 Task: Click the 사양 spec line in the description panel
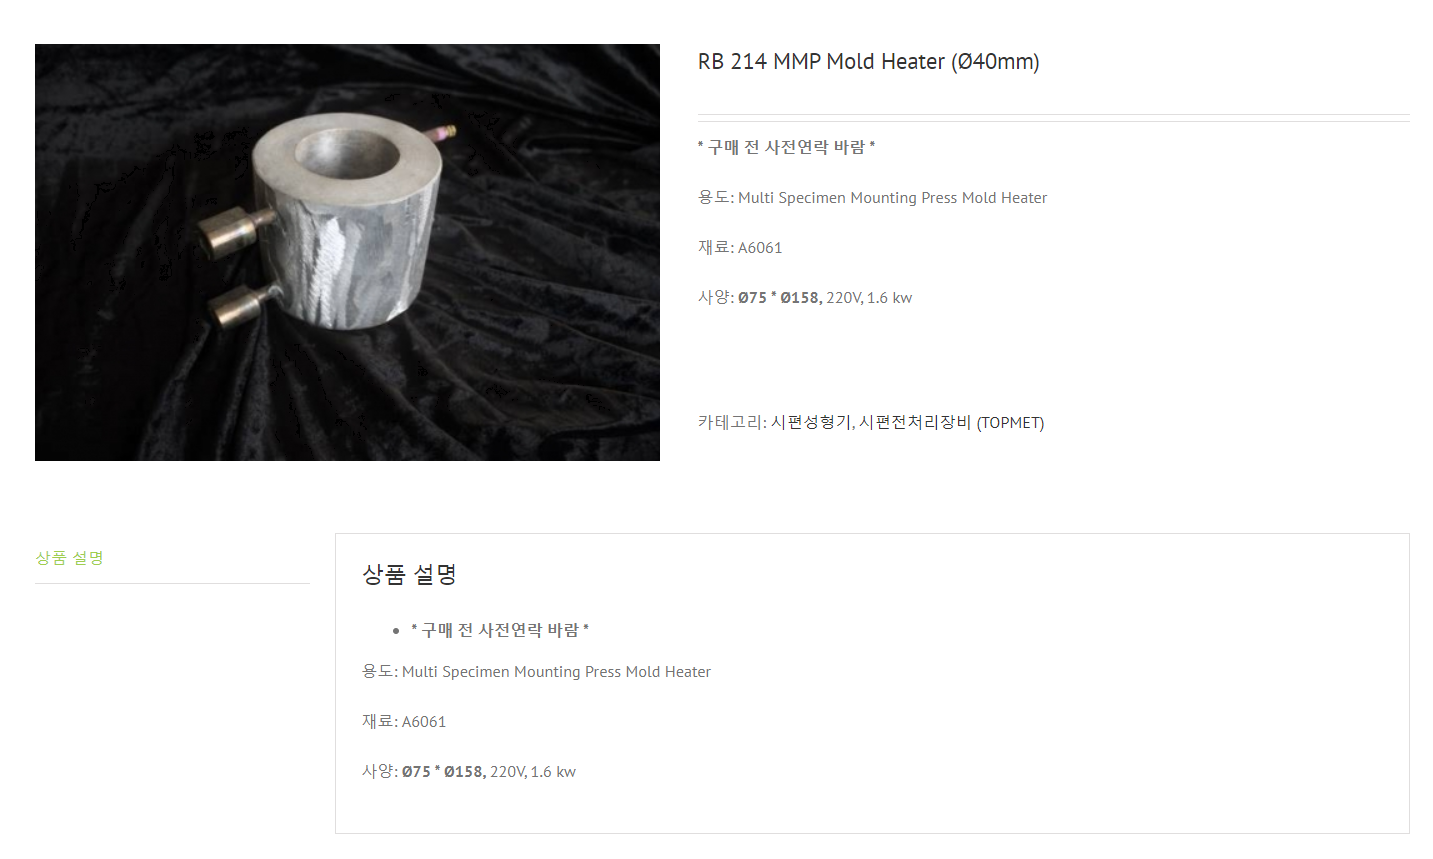pos(469,772)
